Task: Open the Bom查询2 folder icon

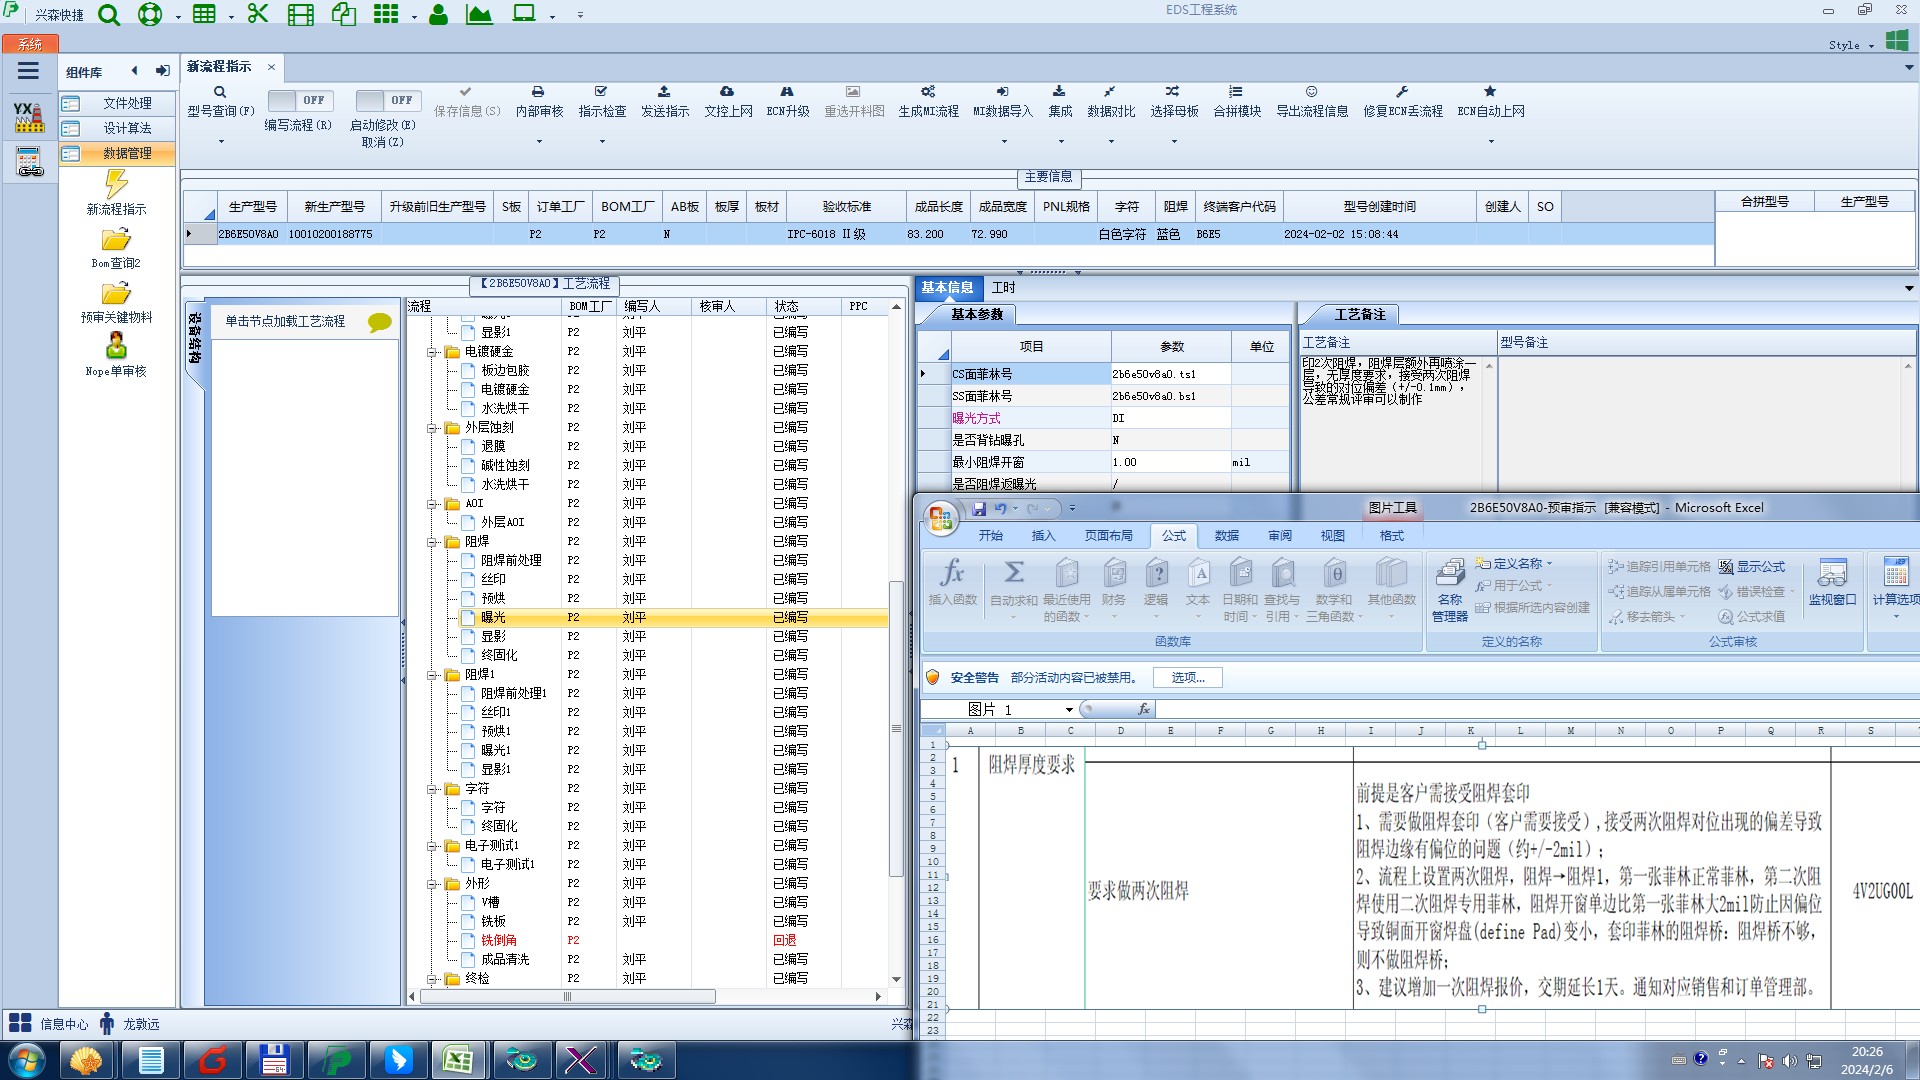Action: pyautogui.click(x=116, y=240)
